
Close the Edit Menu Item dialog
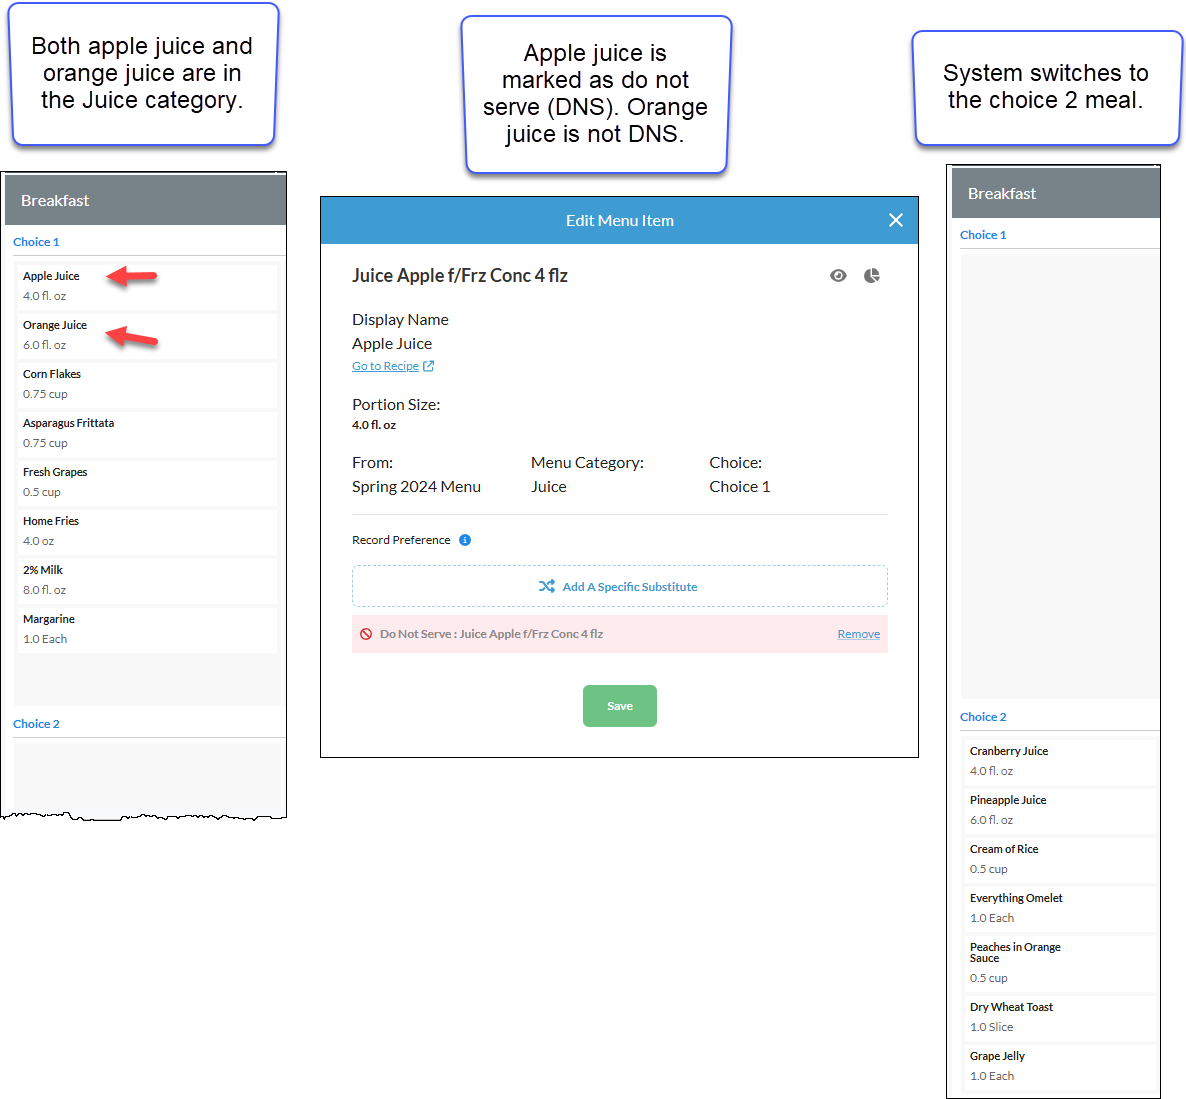point(896,220)
